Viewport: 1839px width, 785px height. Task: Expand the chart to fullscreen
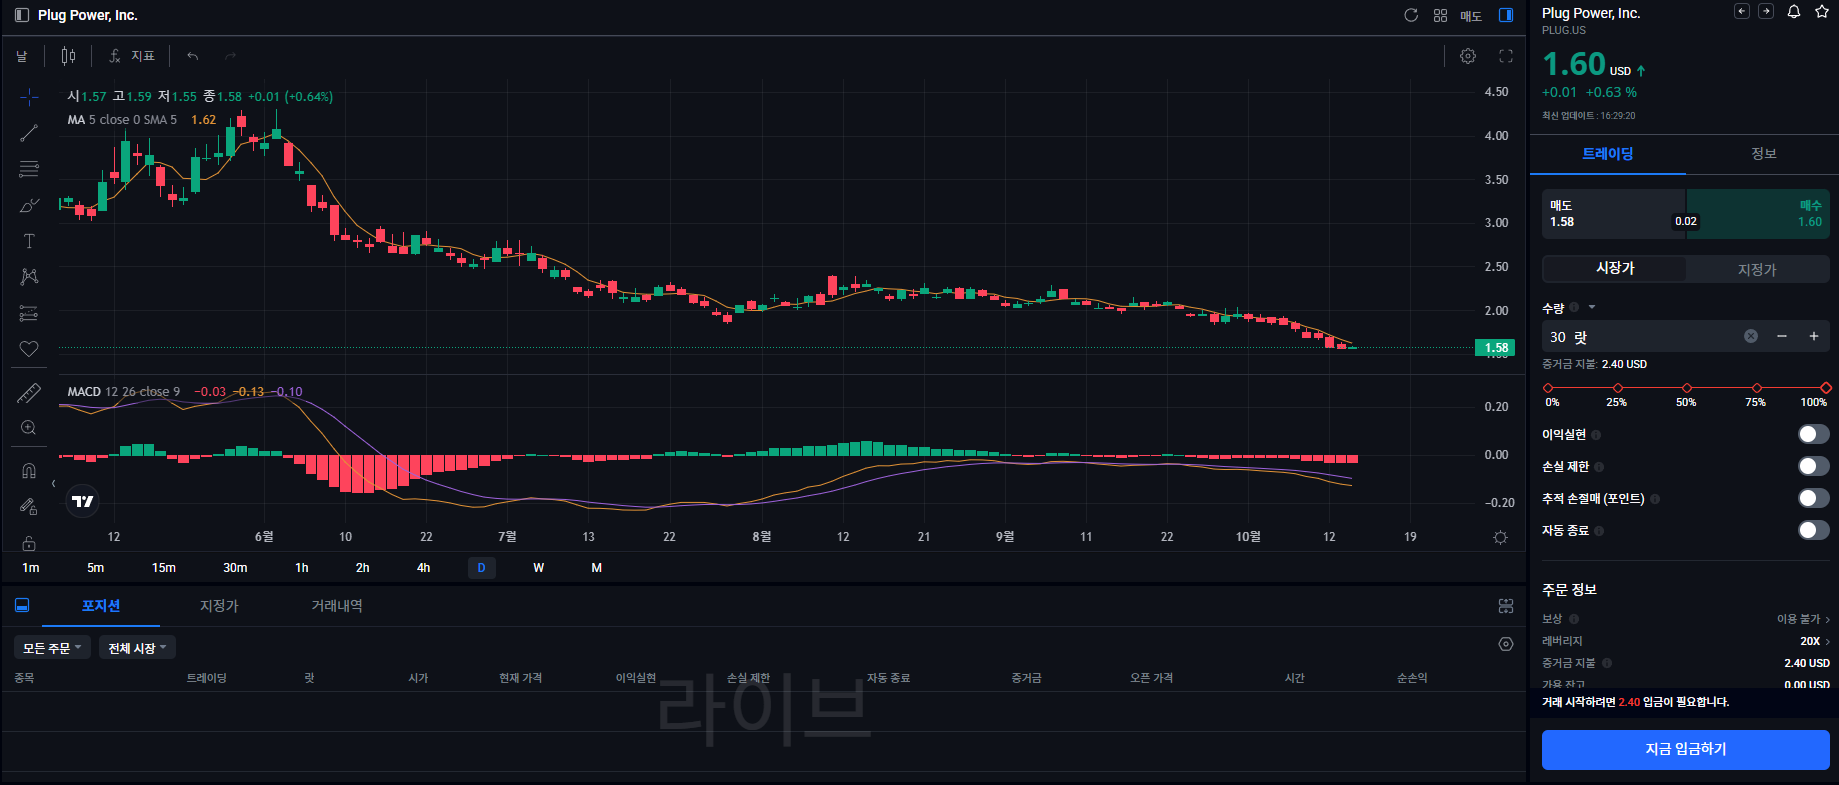coord(1506,56)
